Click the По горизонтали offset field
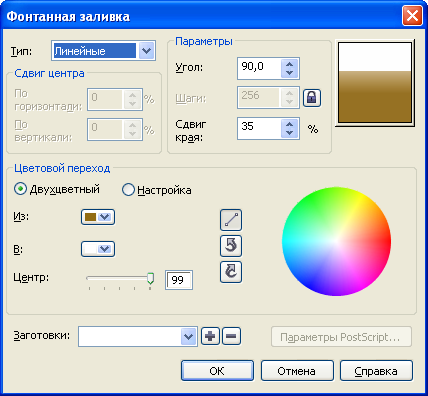 coord(105,99)
